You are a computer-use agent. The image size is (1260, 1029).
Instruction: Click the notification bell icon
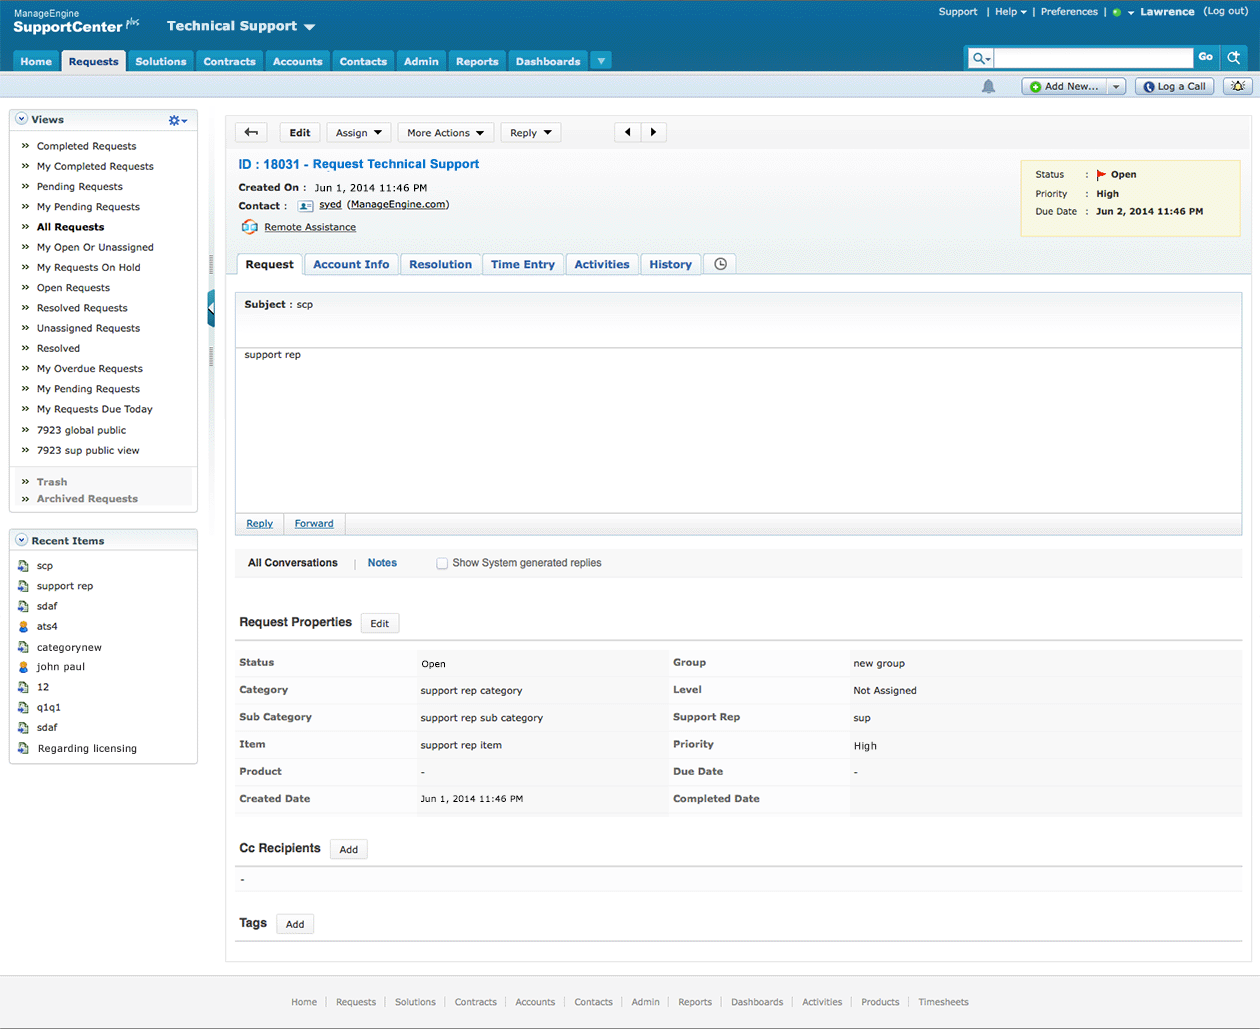pos(988,87)
